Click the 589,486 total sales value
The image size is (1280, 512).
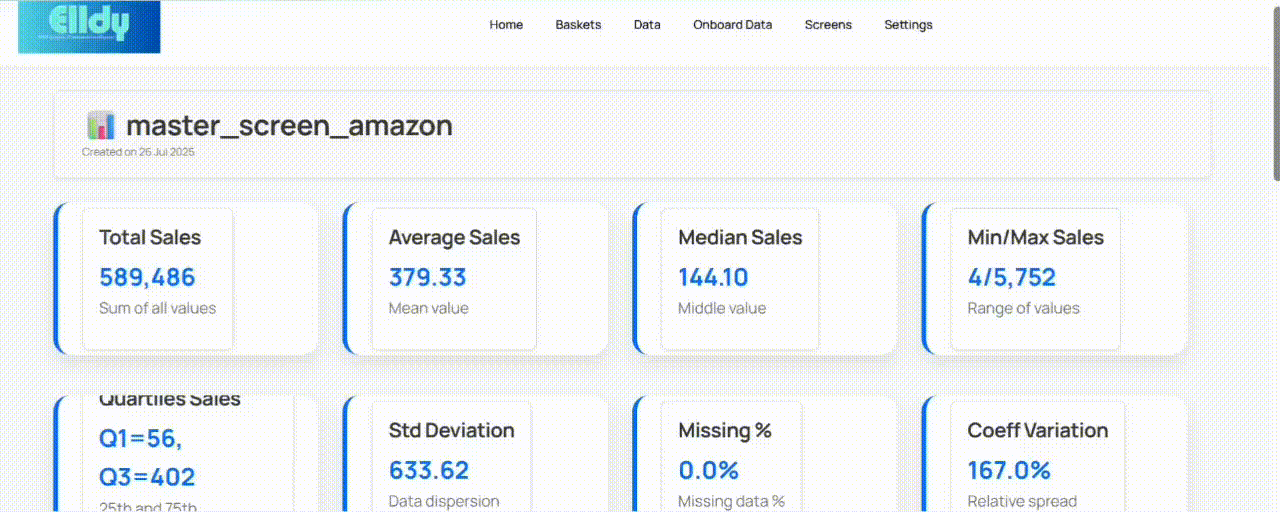pos(147,277)
